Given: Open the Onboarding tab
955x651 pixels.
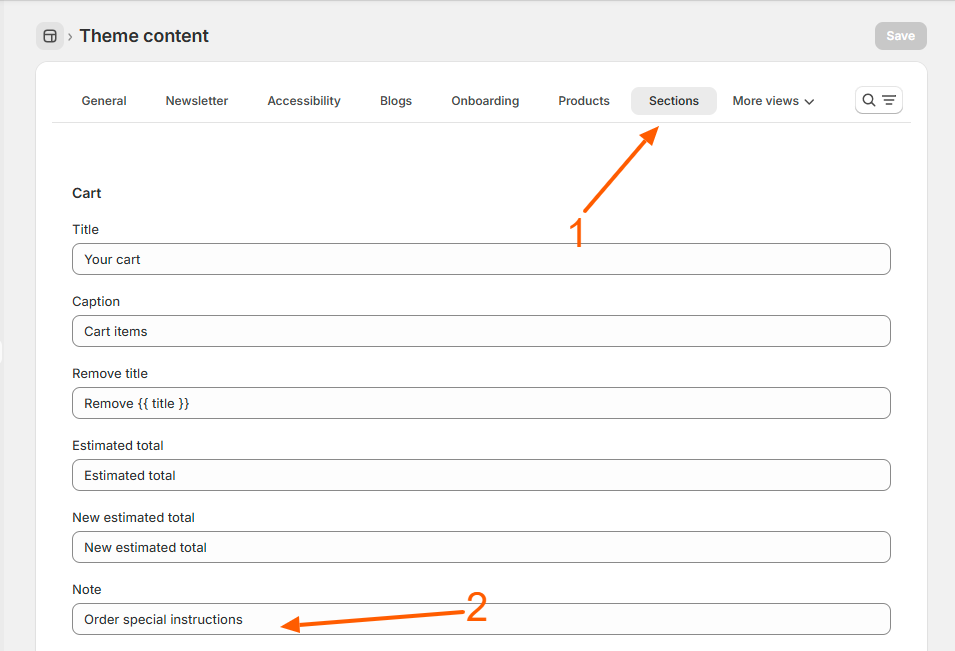Looking at the screenshot, I should [x=485, y=100].
